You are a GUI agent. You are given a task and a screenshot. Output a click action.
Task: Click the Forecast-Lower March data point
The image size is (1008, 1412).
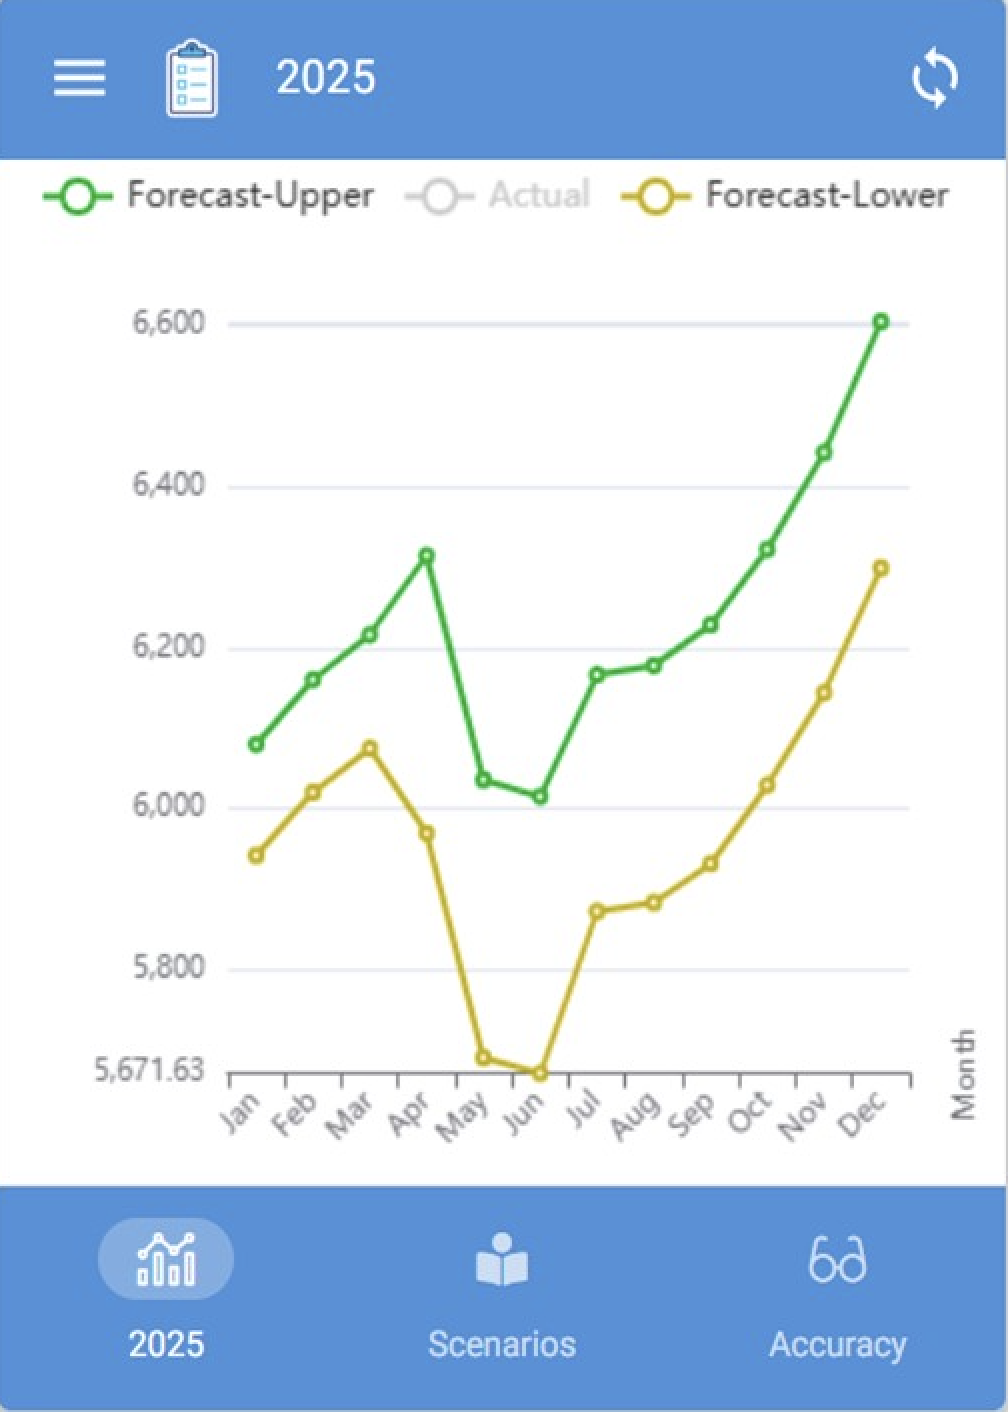(370, 748)
